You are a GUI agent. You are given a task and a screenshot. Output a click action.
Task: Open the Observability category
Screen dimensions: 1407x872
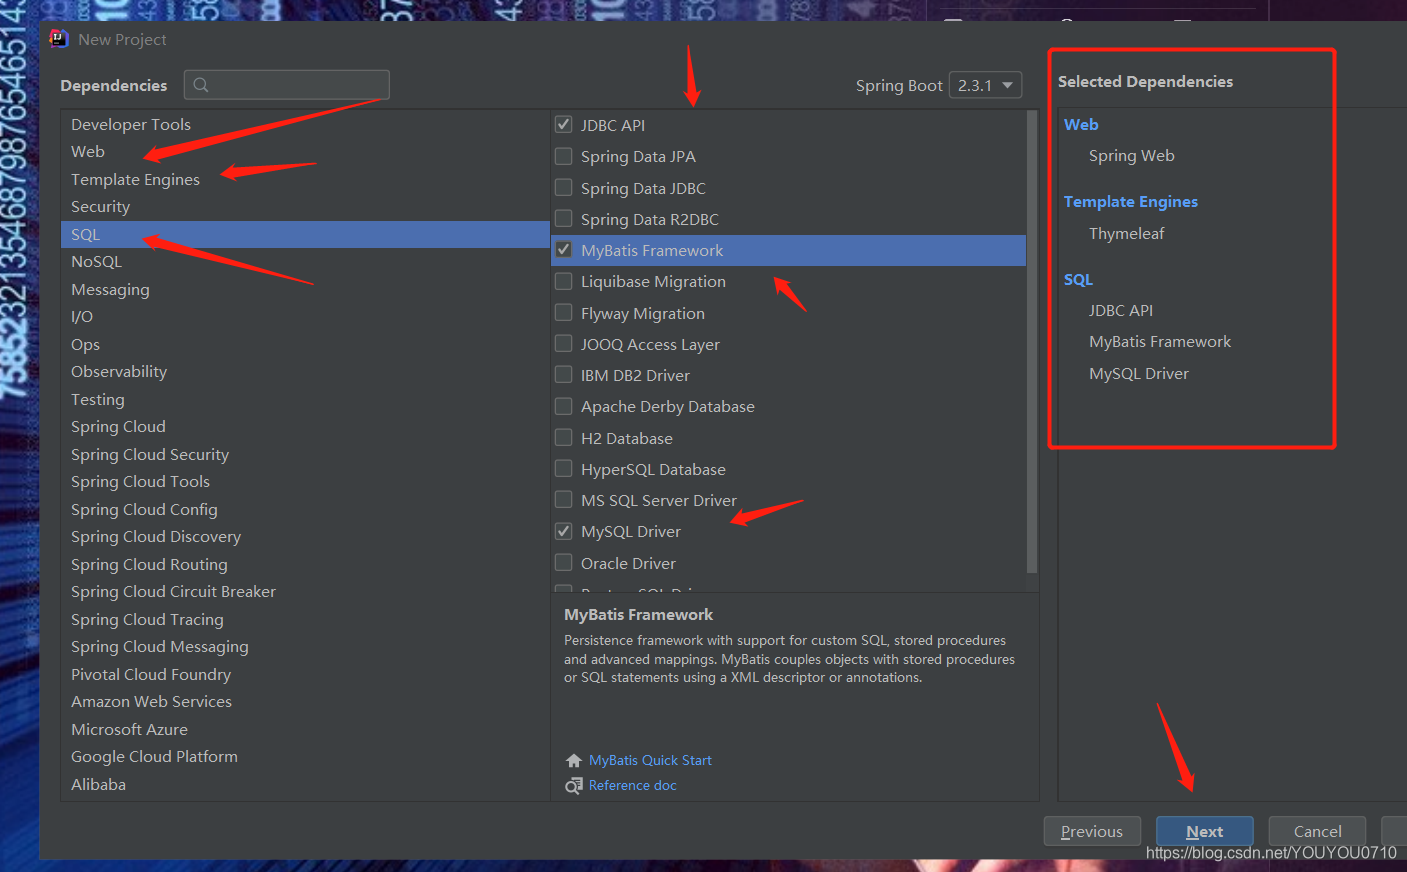[x=305, y=372]
